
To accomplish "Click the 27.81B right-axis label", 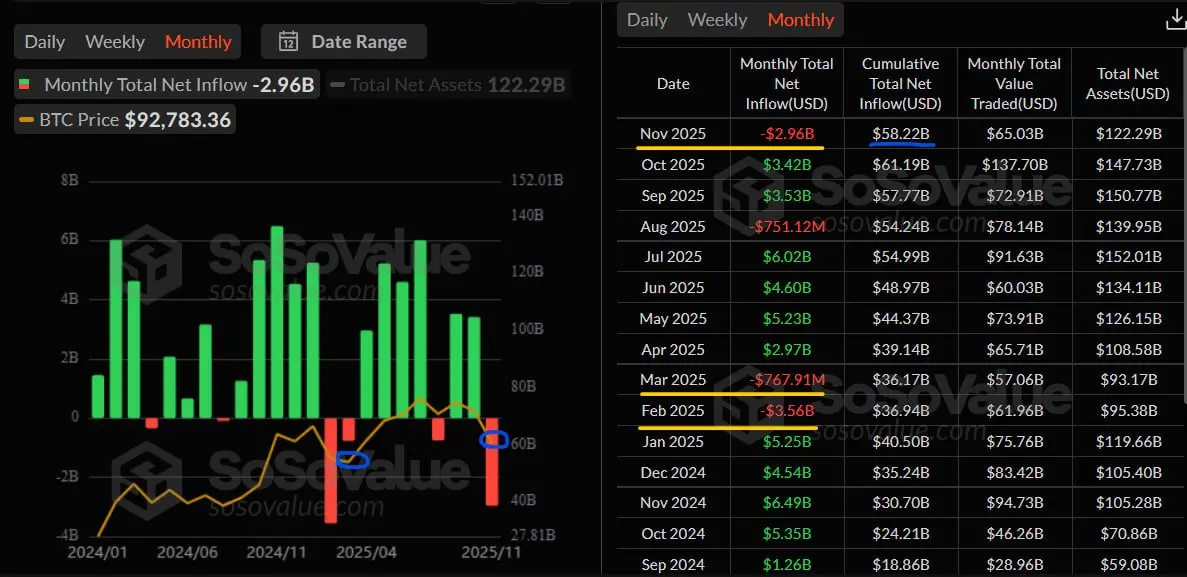I will (x=534, y=536).
